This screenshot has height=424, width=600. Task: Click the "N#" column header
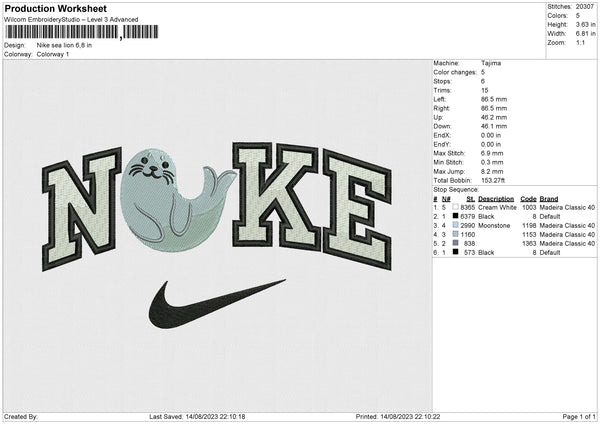tap(446, 199)
